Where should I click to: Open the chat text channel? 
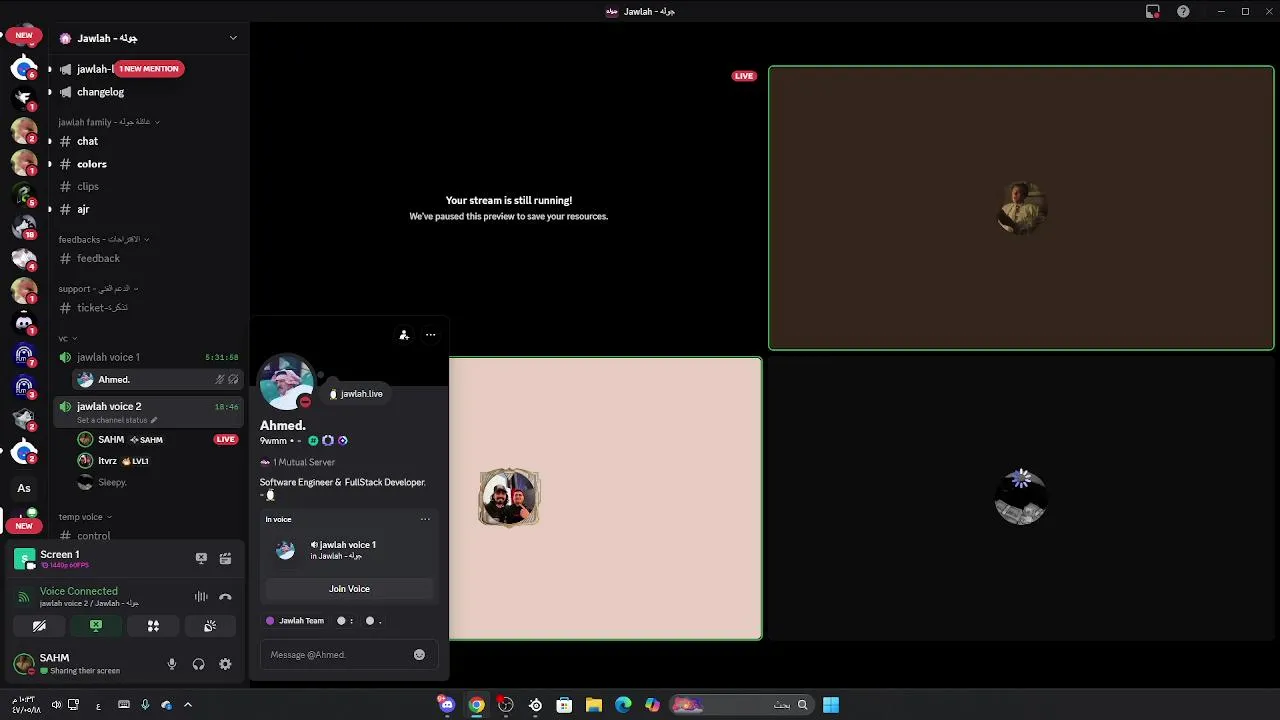click(x=148, y=141)
